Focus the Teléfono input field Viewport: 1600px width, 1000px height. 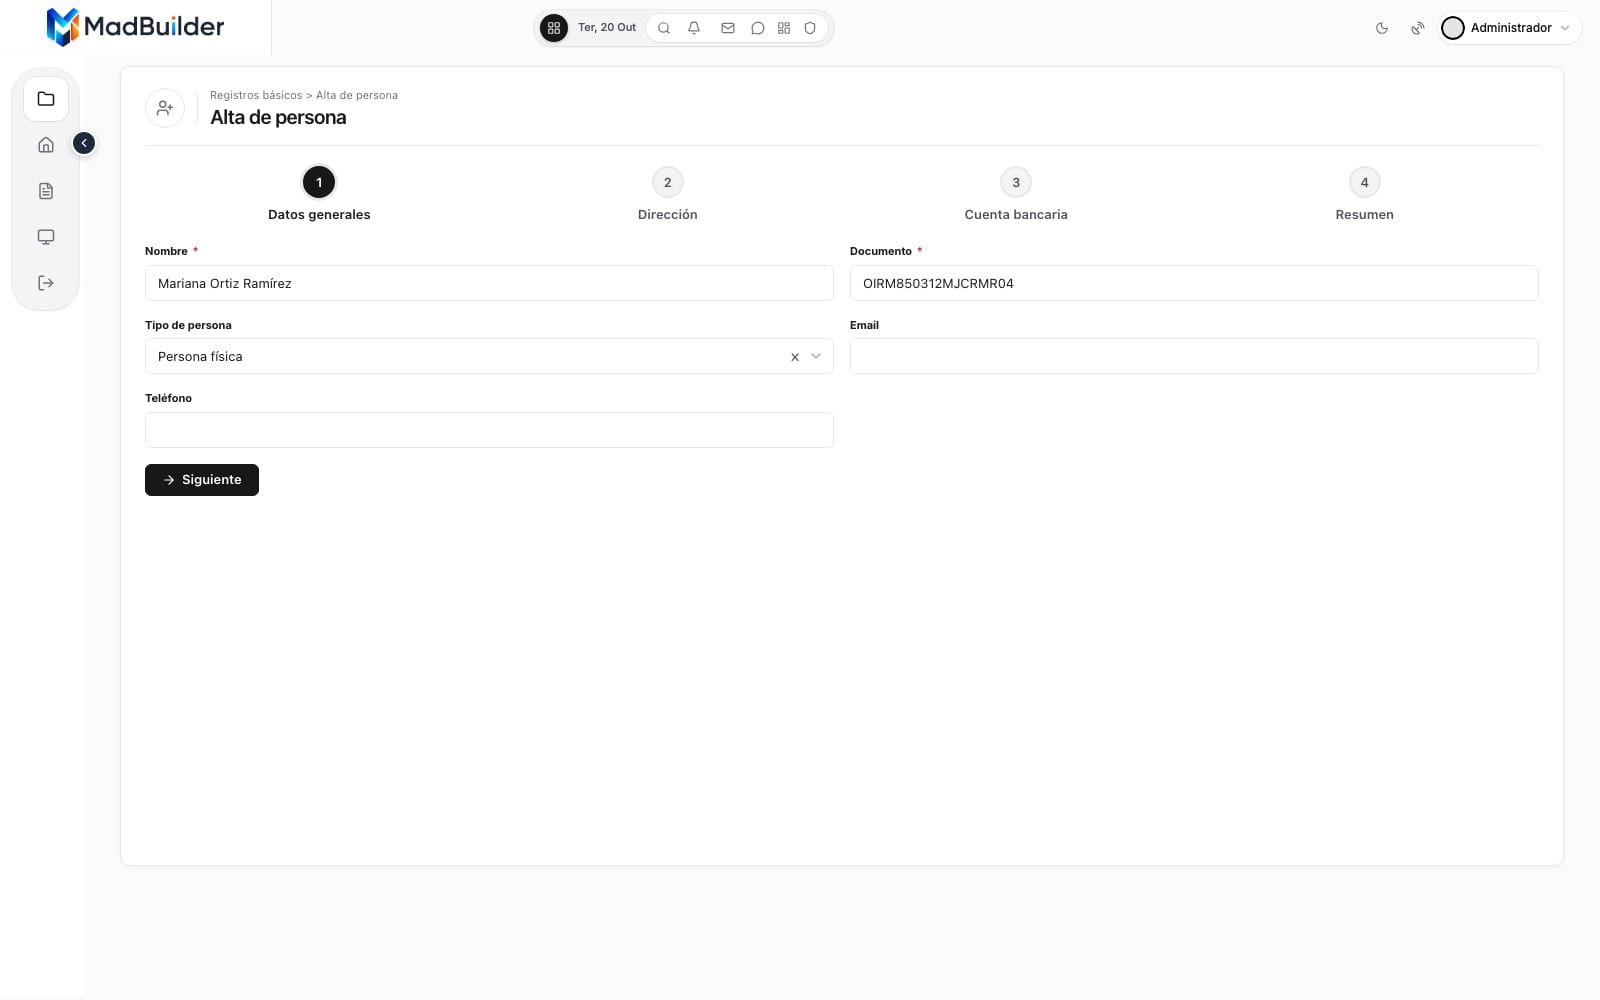tap(489, 430)
